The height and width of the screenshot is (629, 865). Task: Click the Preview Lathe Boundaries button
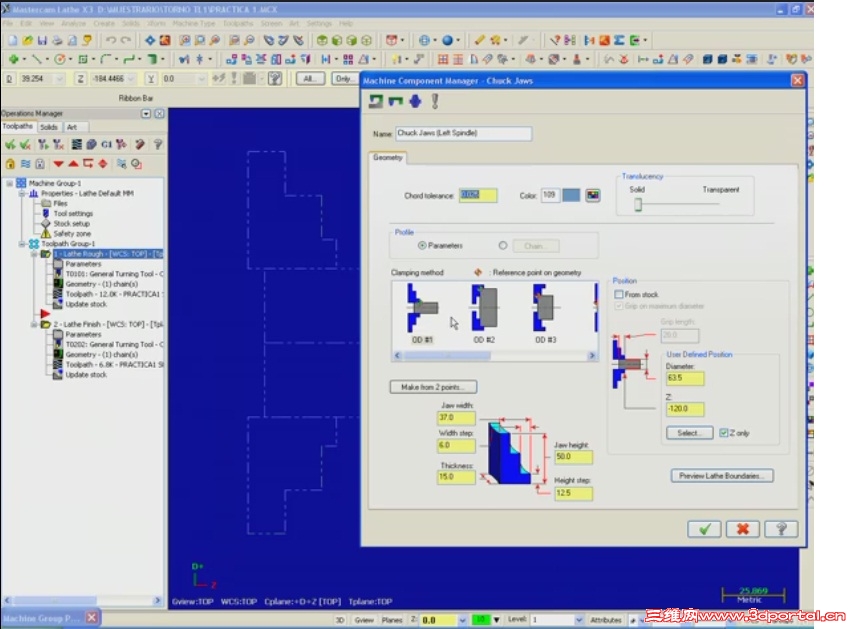(x=722, y=476)
